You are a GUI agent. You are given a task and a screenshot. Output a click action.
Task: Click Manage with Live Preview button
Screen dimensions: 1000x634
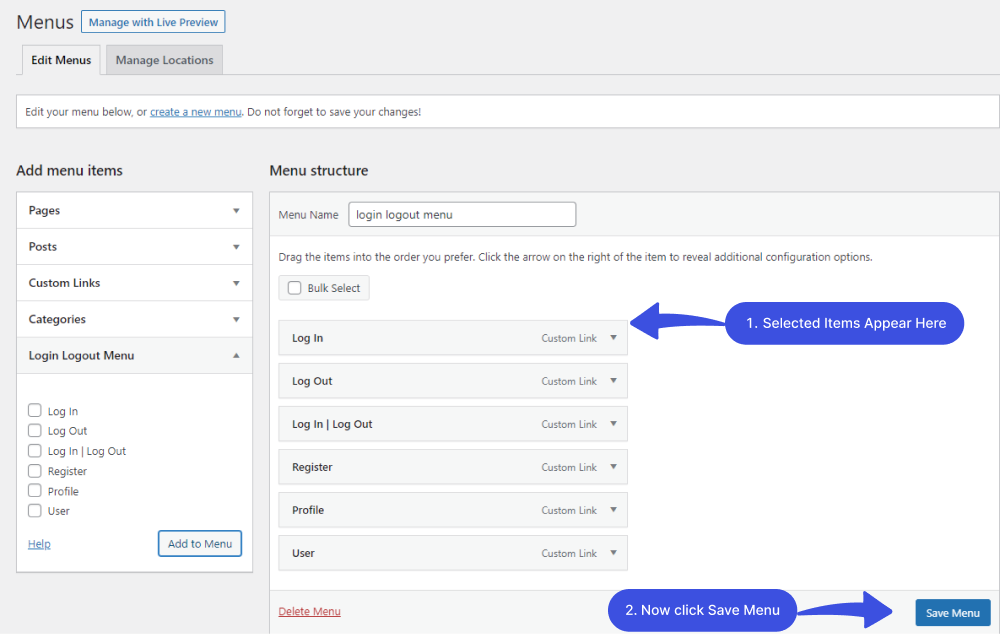tap(153, 22)
